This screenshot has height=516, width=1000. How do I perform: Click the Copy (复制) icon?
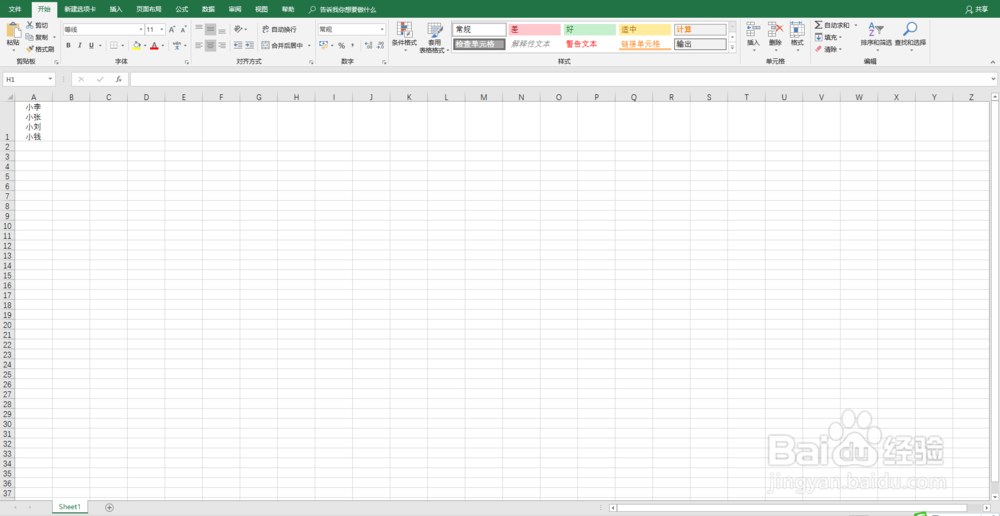pos(29,37)
